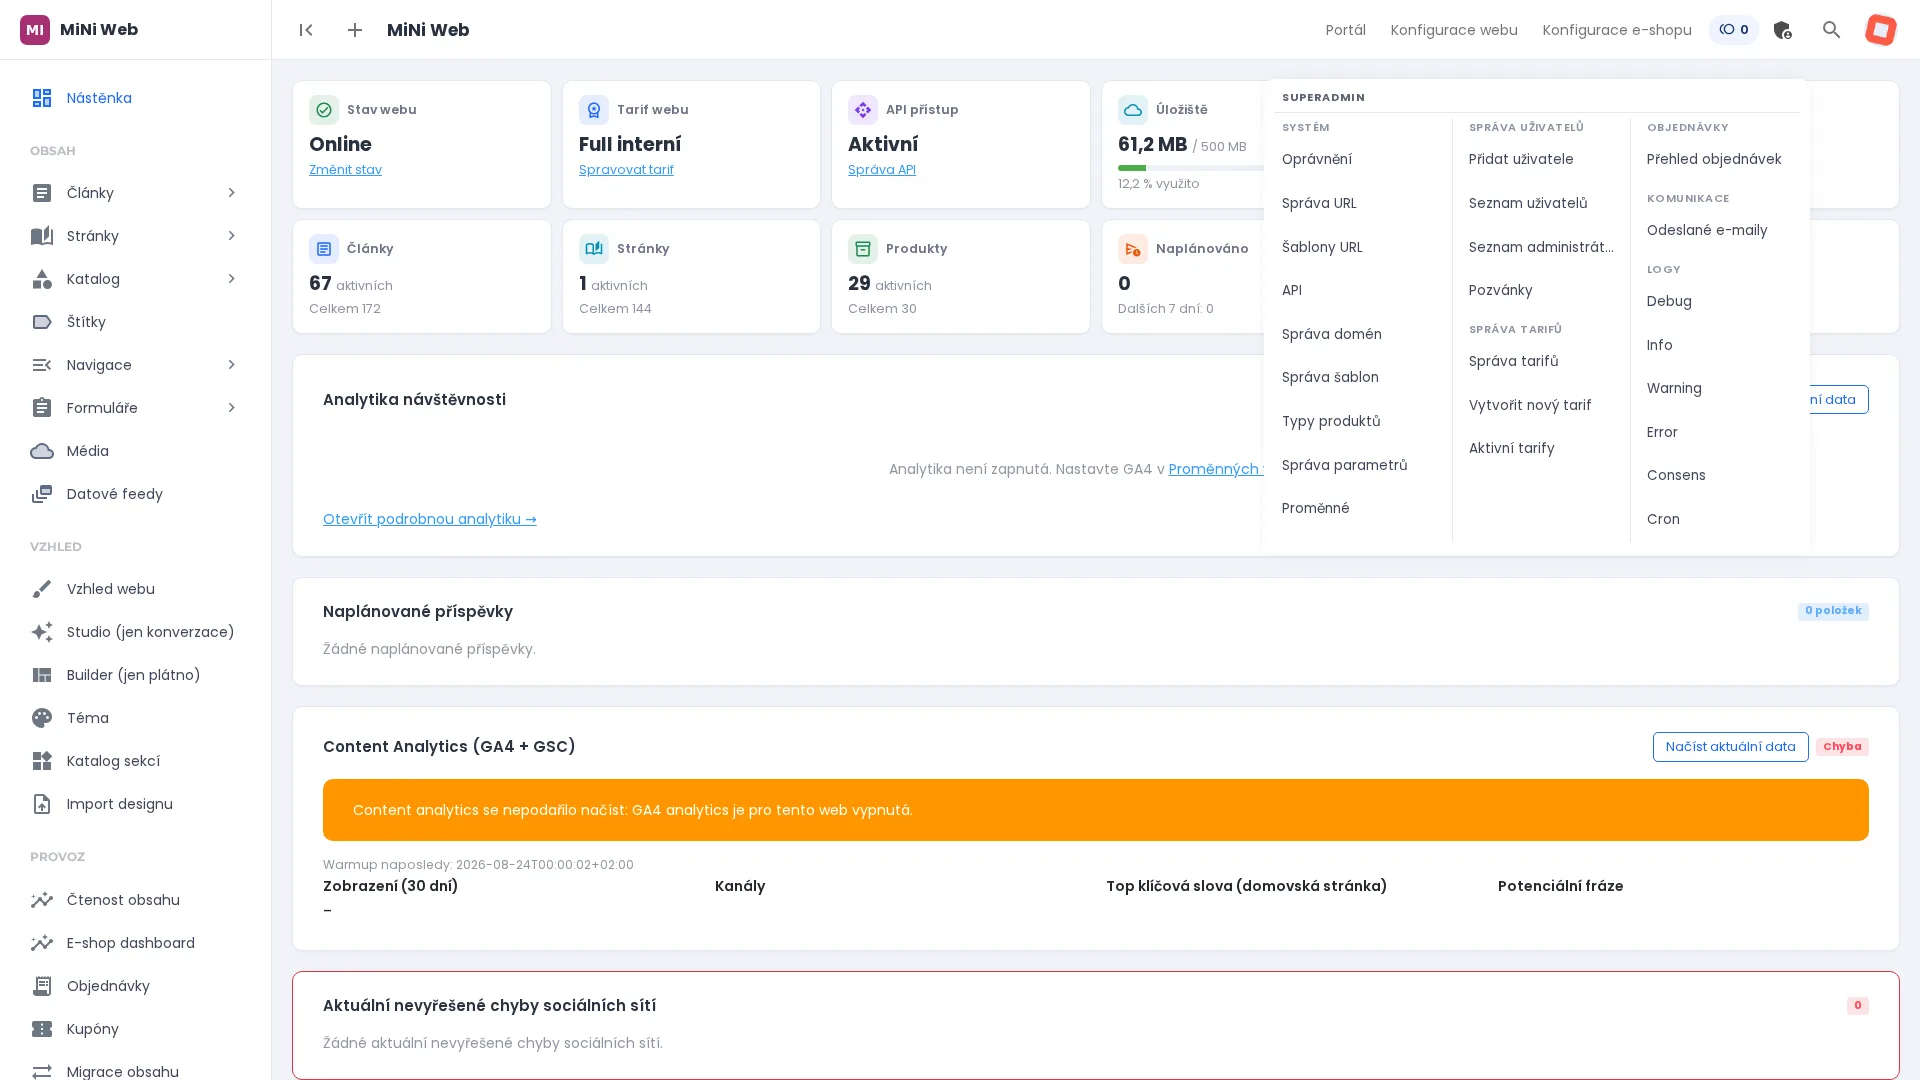
Task: Click the Stav webu checkmark icon
Action: tap(324, 110)
